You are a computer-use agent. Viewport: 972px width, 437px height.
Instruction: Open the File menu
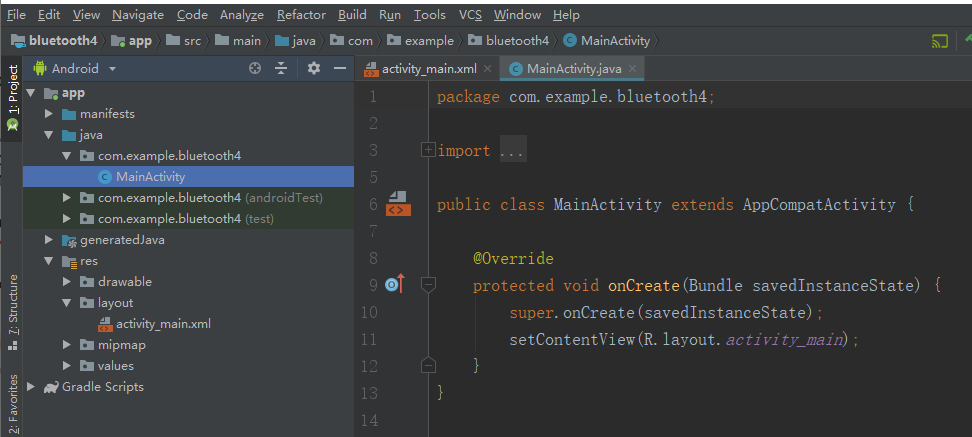(x=16, y=14)
